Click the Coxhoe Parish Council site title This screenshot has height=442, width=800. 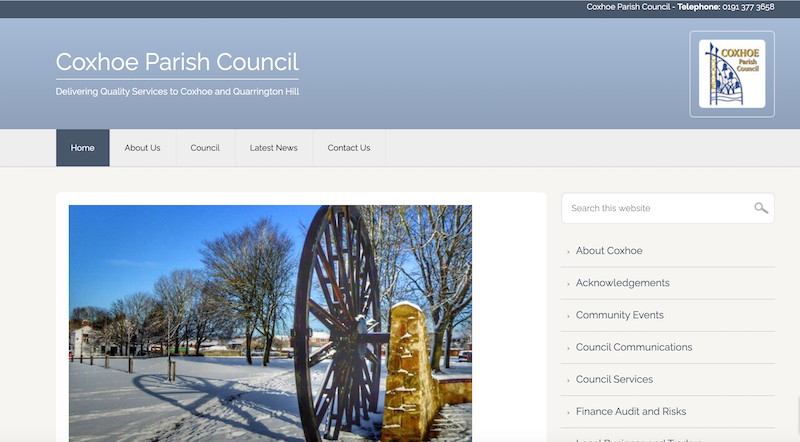coord(177,62)
